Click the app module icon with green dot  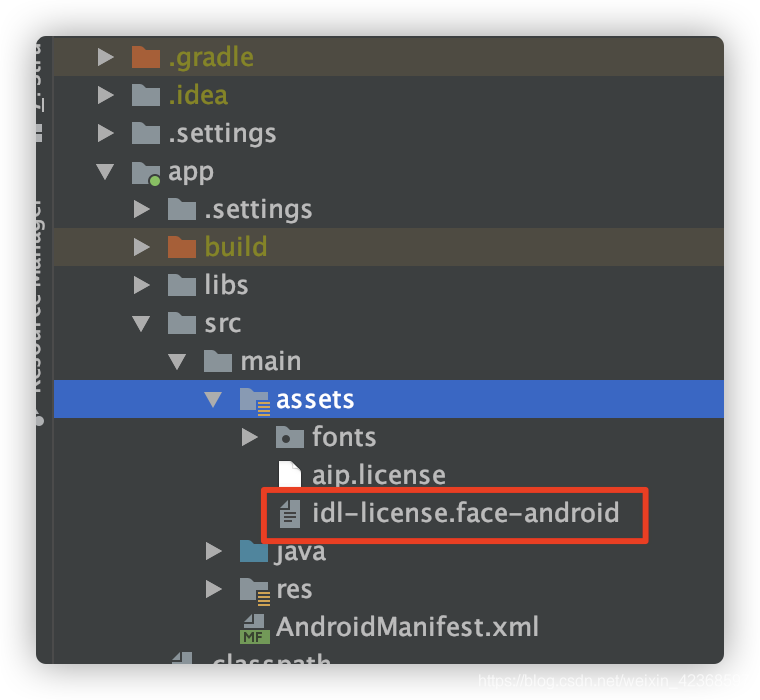(146, 173)
